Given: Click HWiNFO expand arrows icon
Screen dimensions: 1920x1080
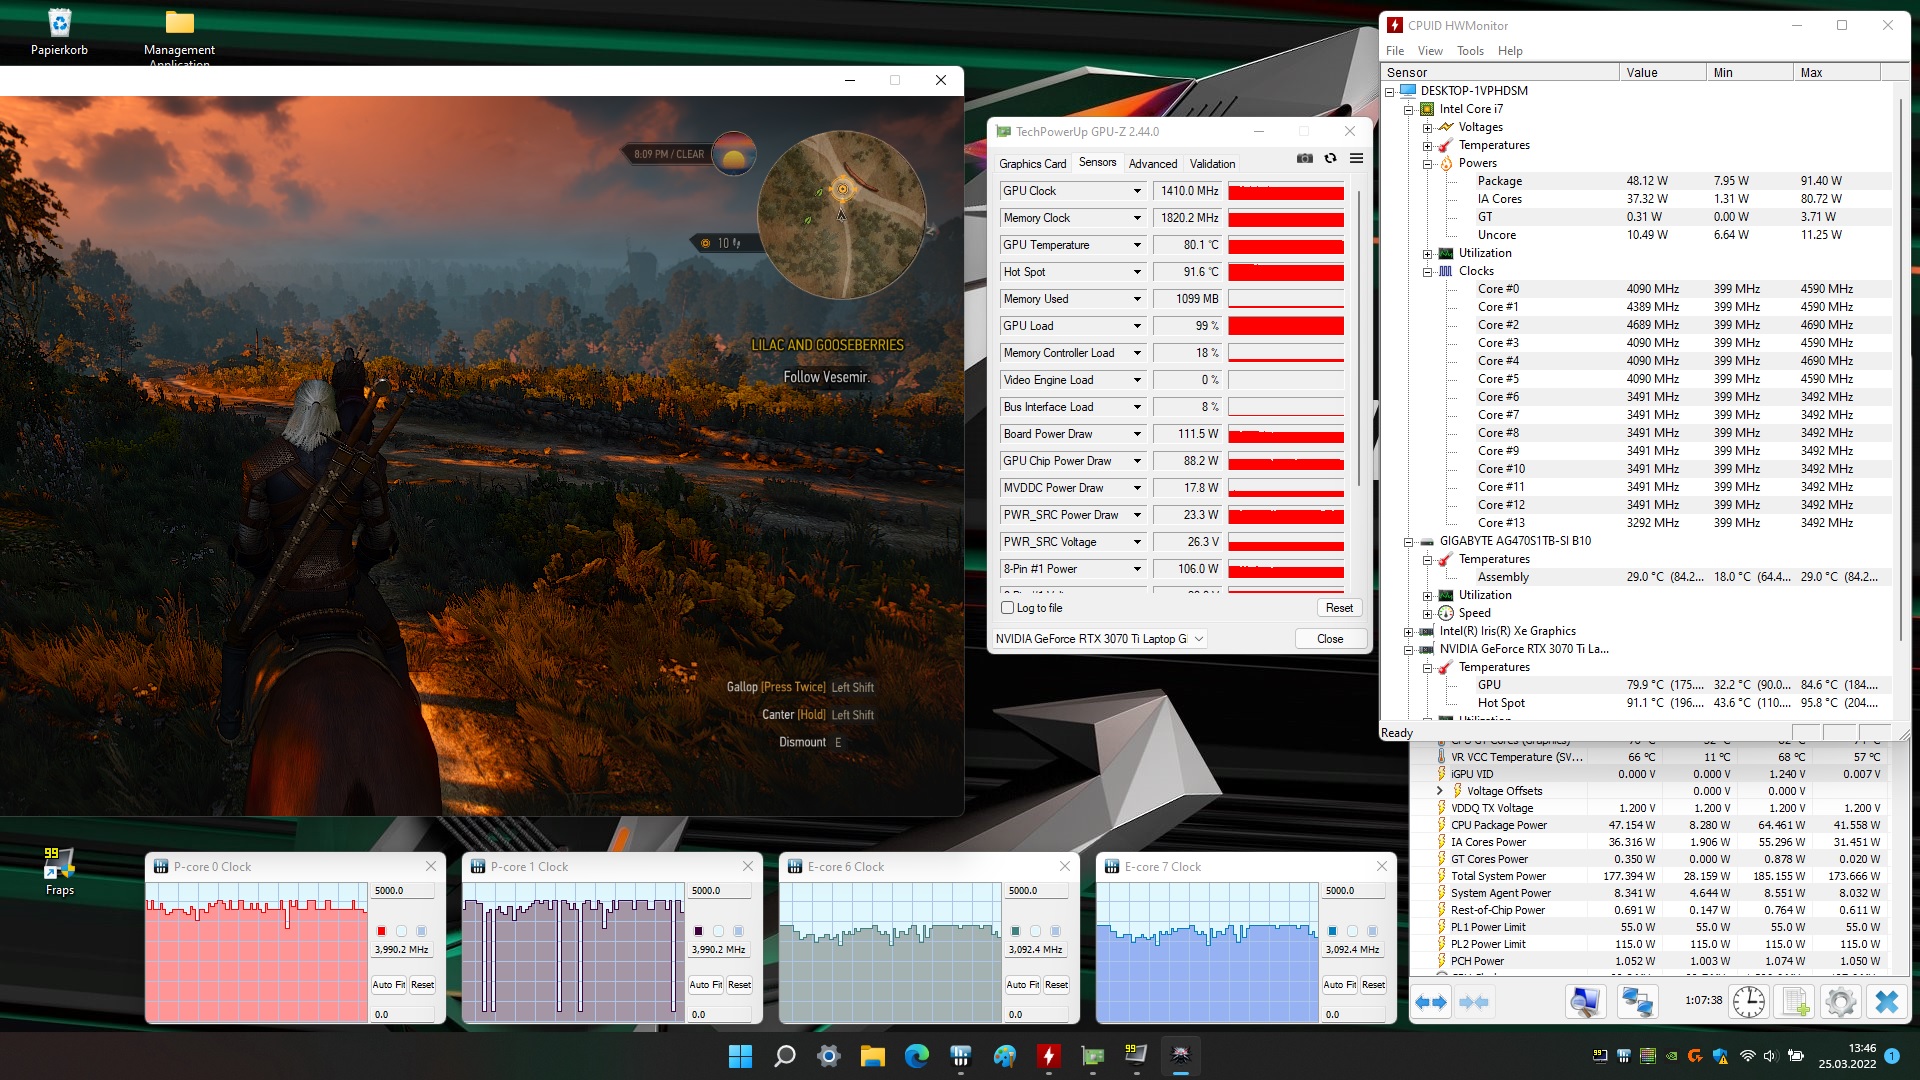Looking at the screenshot, I should point(1431,1001).
